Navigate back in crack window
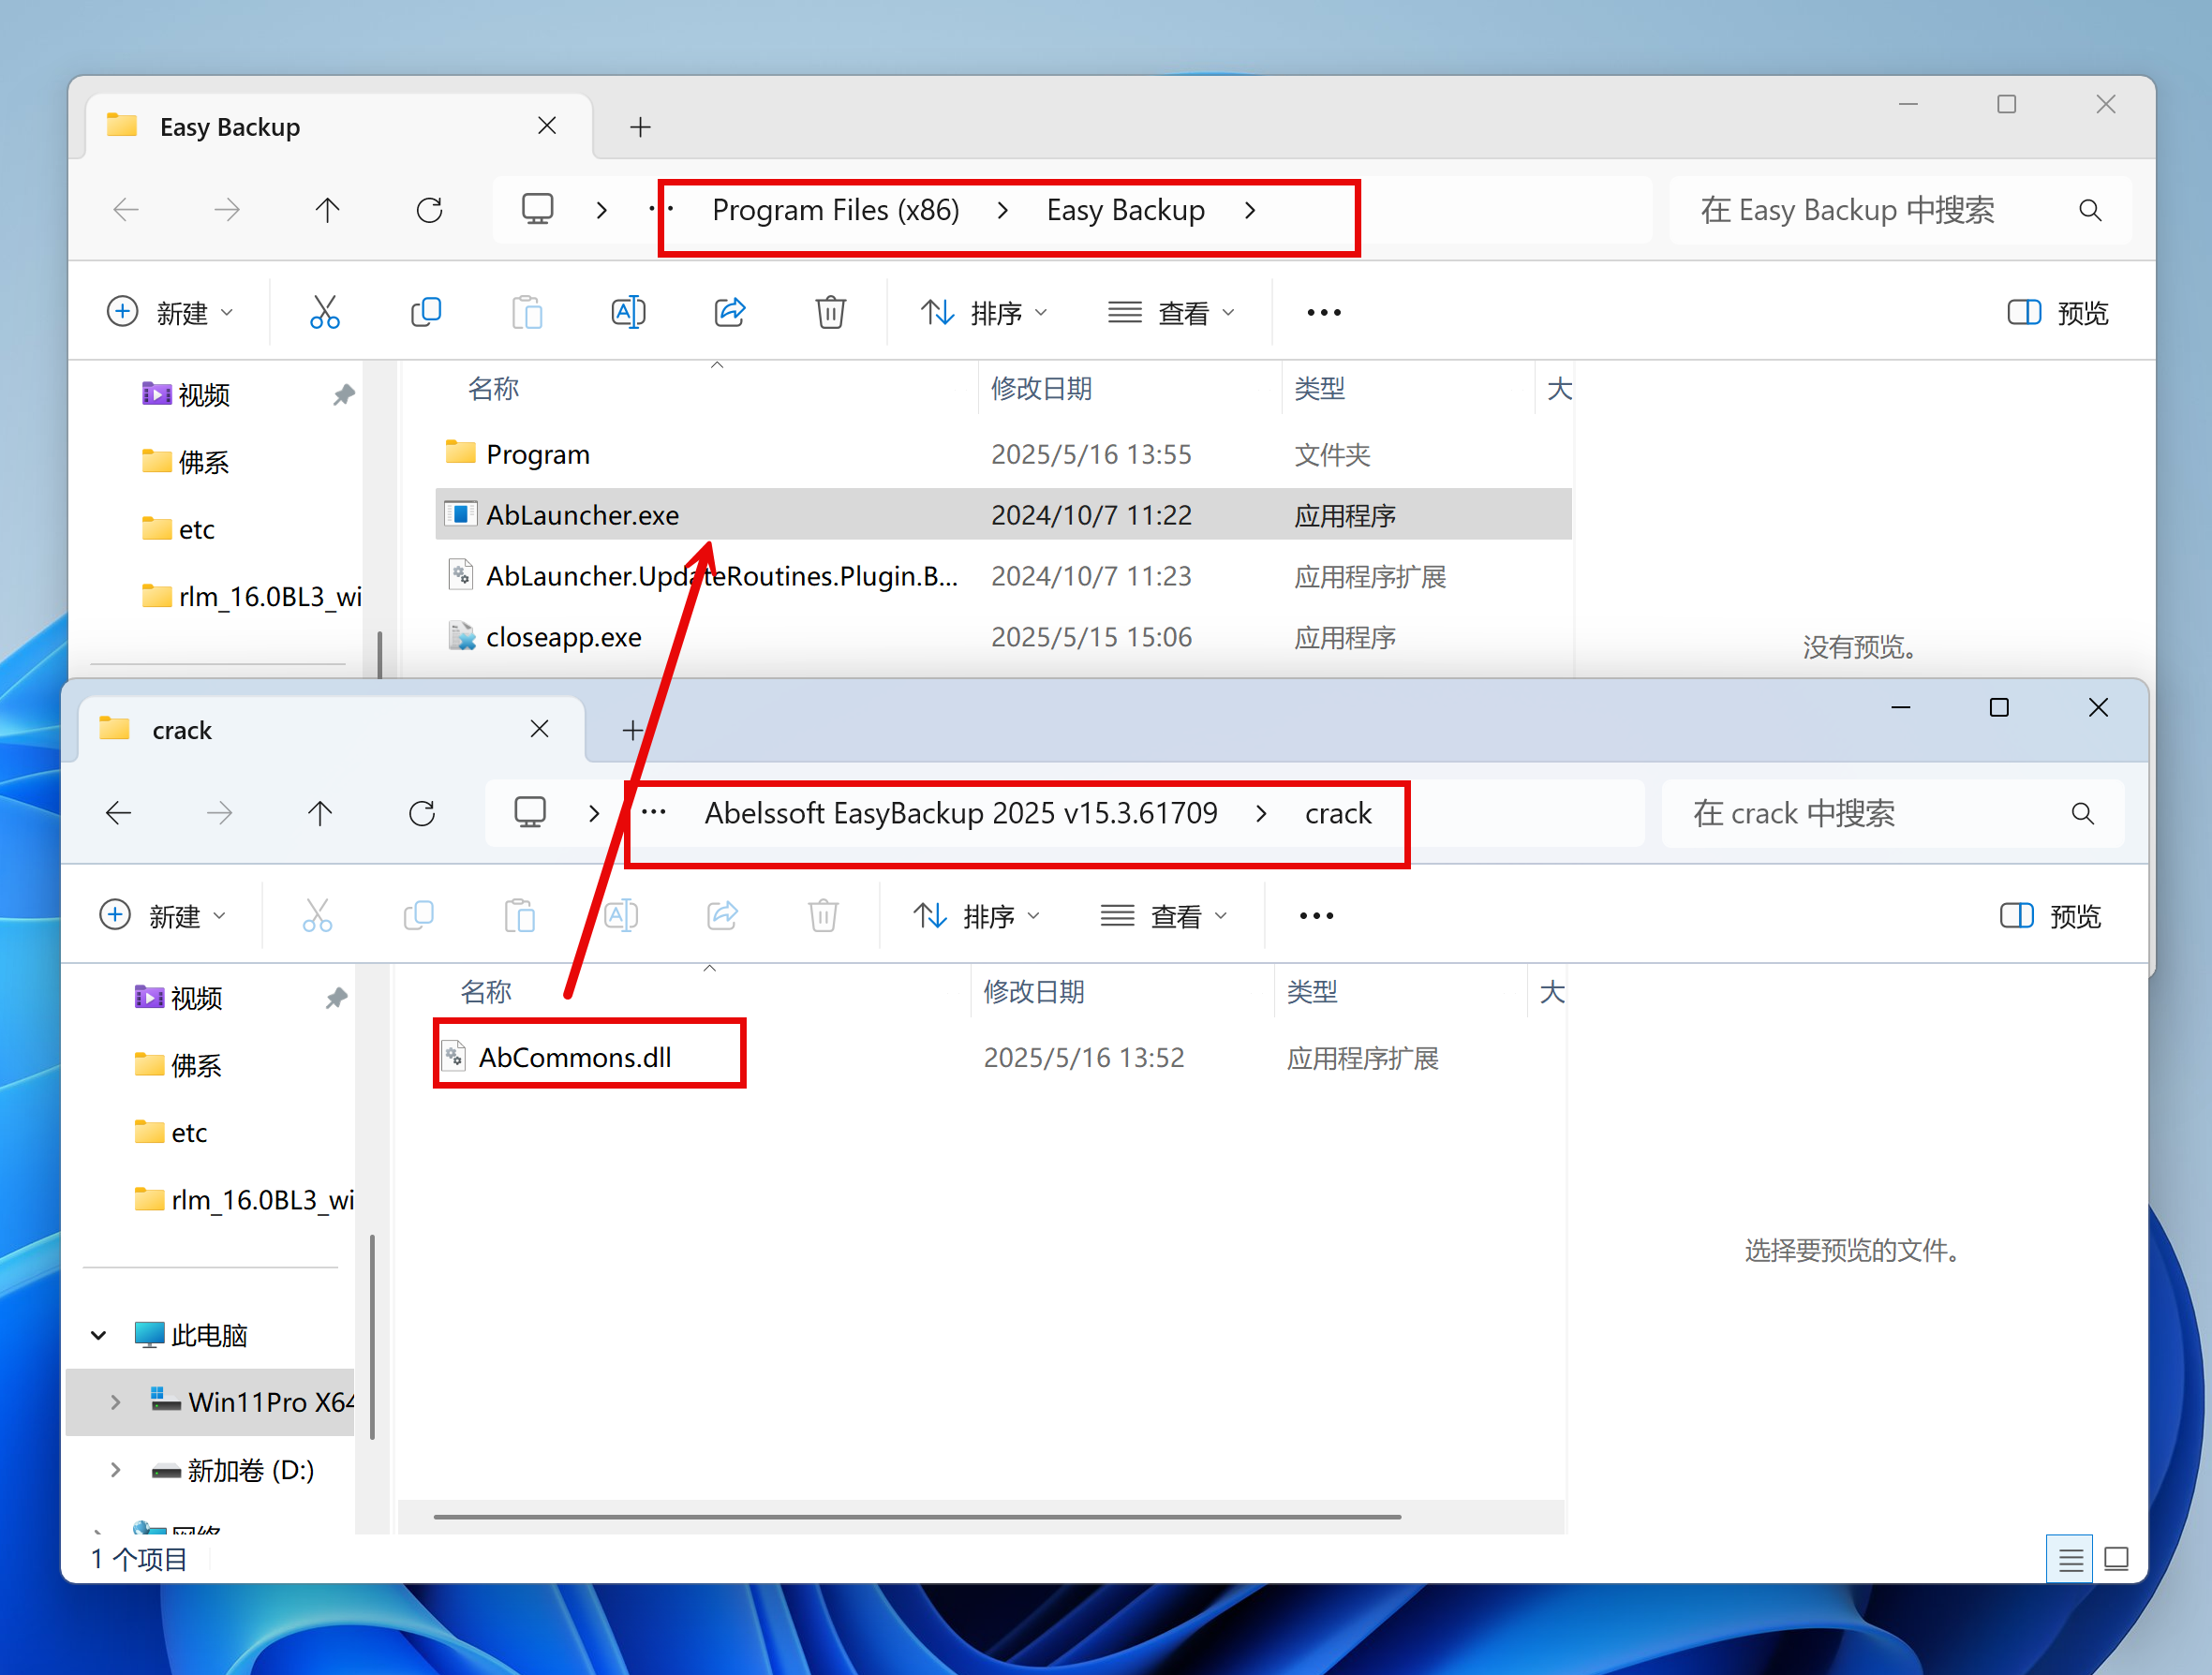 point(119,813)
